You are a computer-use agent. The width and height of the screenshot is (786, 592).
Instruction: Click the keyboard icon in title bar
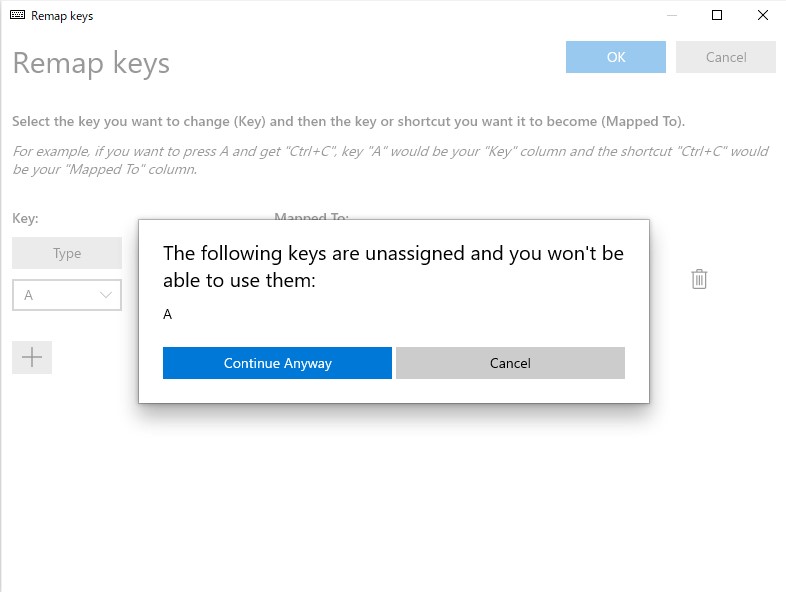tap(17, 16)
